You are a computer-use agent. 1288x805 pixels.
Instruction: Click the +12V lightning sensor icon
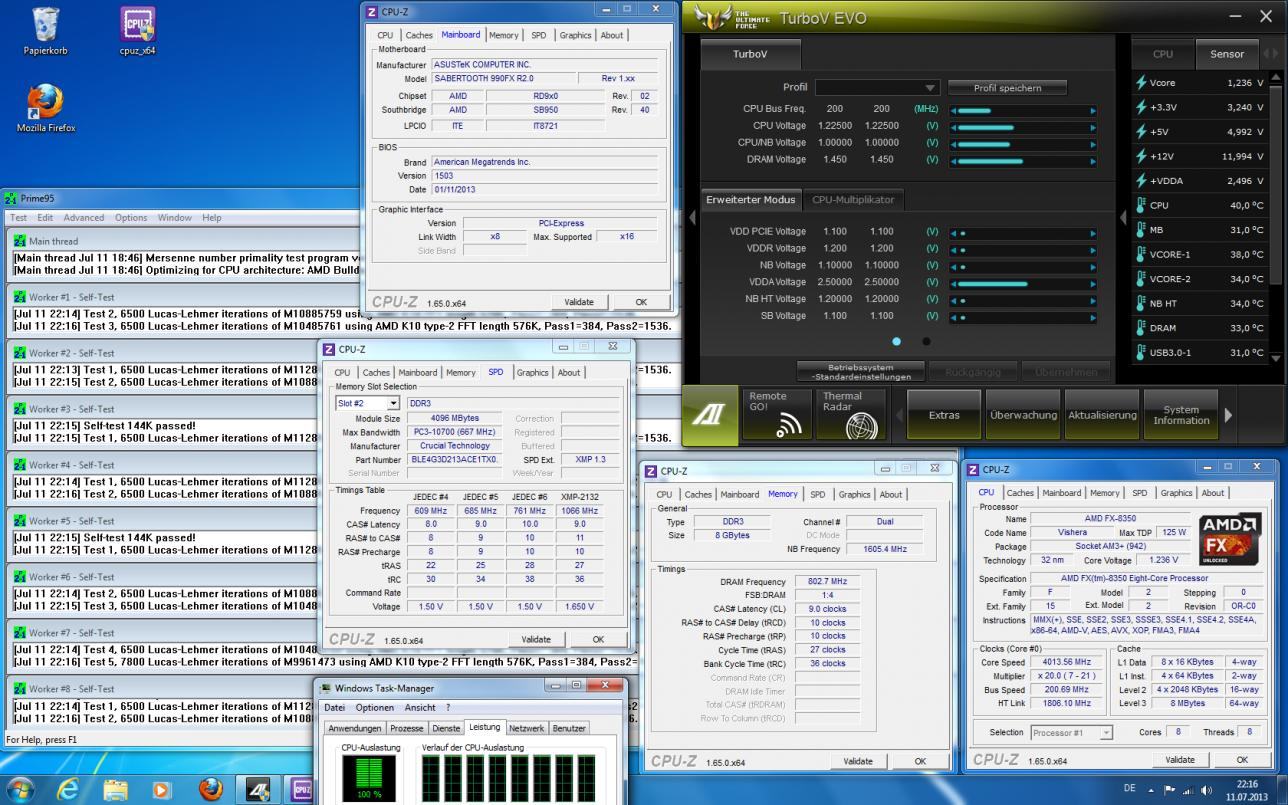point(1141,156)
